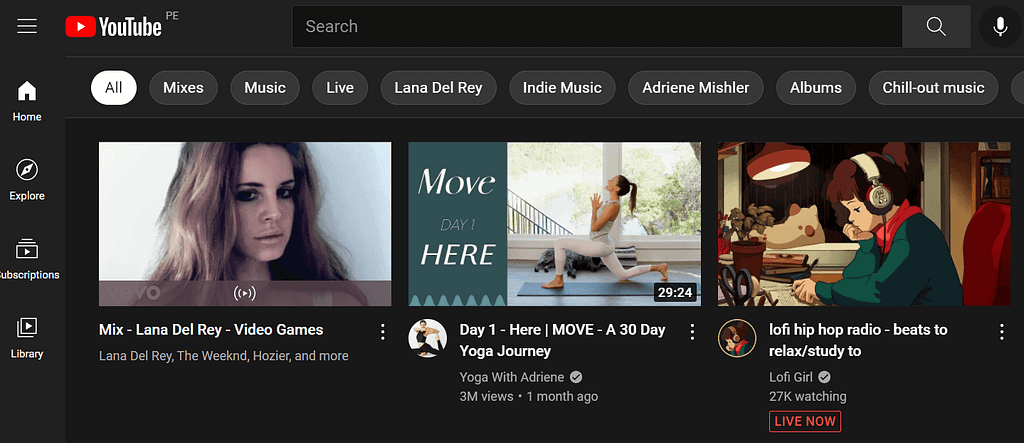Open options menu for lofi hip hop radio

[1002, 332]
